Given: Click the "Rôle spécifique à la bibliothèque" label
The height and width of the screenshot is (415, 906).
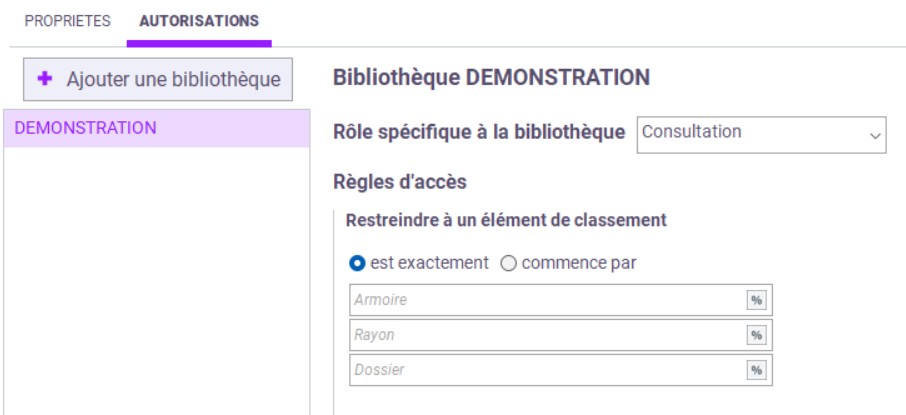Looking at the screenshot, I should point(479,132).
